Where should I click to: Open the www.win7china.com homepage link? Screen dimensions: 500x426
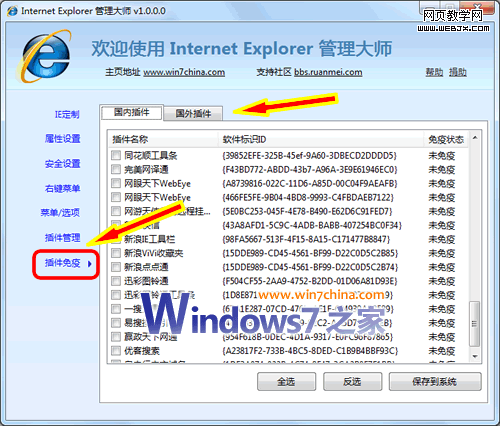tap(184, 72)
